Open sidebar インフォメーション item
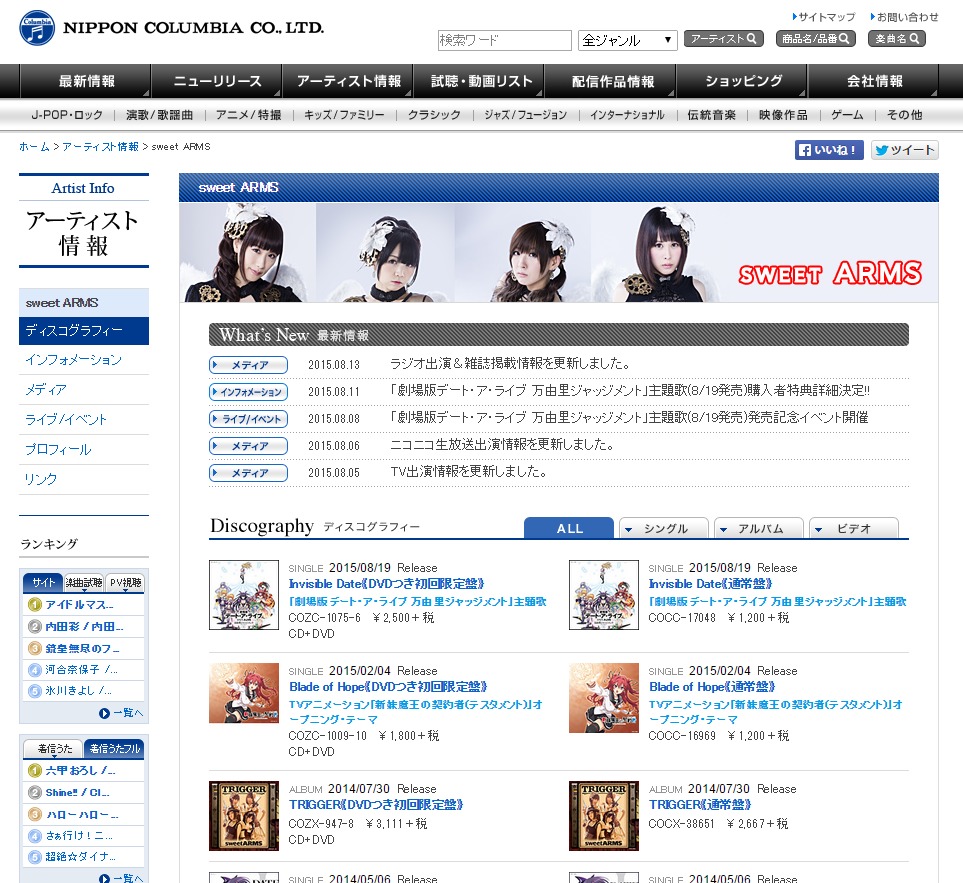The height and width of the screenshot is (883, 963). [x=84, y=360]
